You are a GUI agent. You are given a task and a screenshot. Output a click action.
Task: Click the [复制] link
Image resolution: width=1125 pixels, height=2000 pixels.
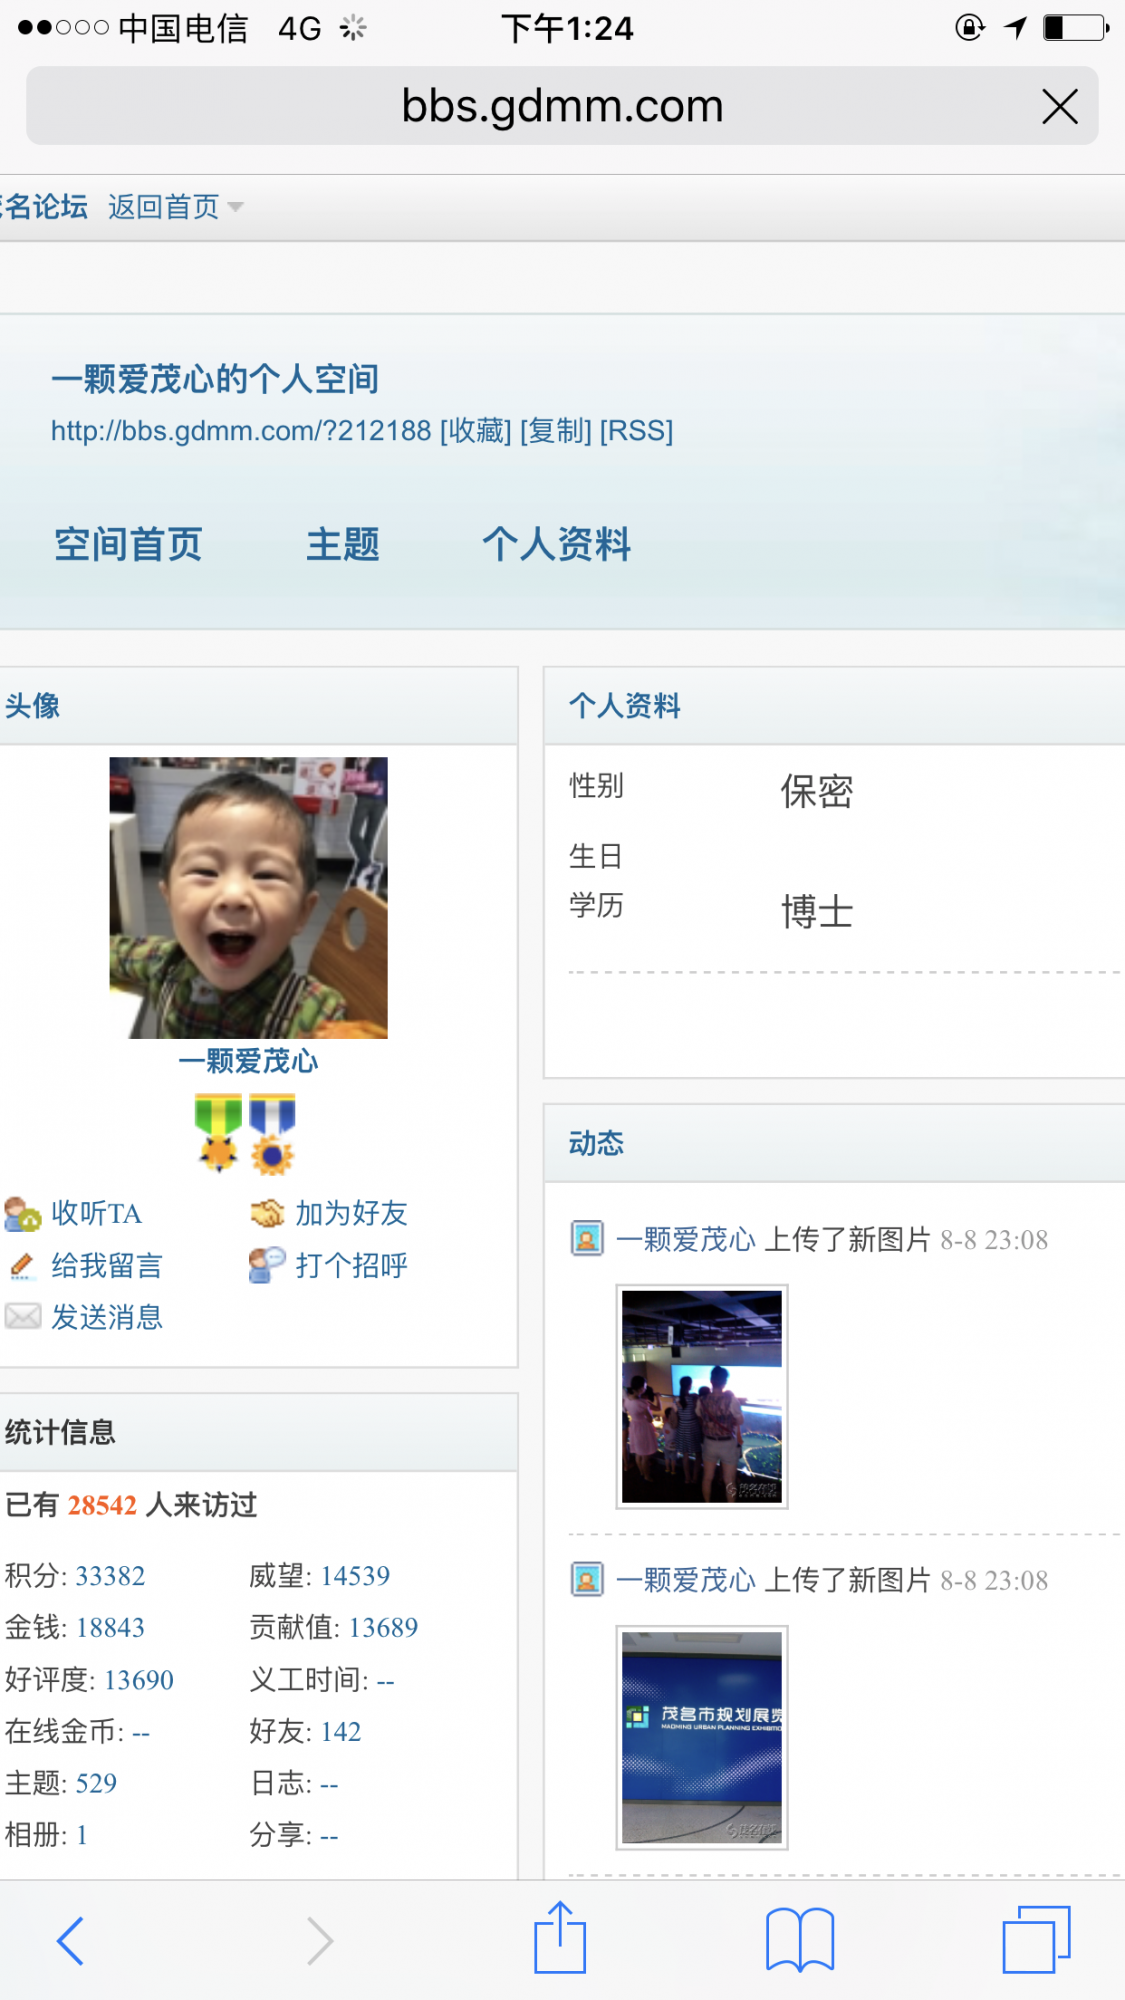(x=555, y=431)
